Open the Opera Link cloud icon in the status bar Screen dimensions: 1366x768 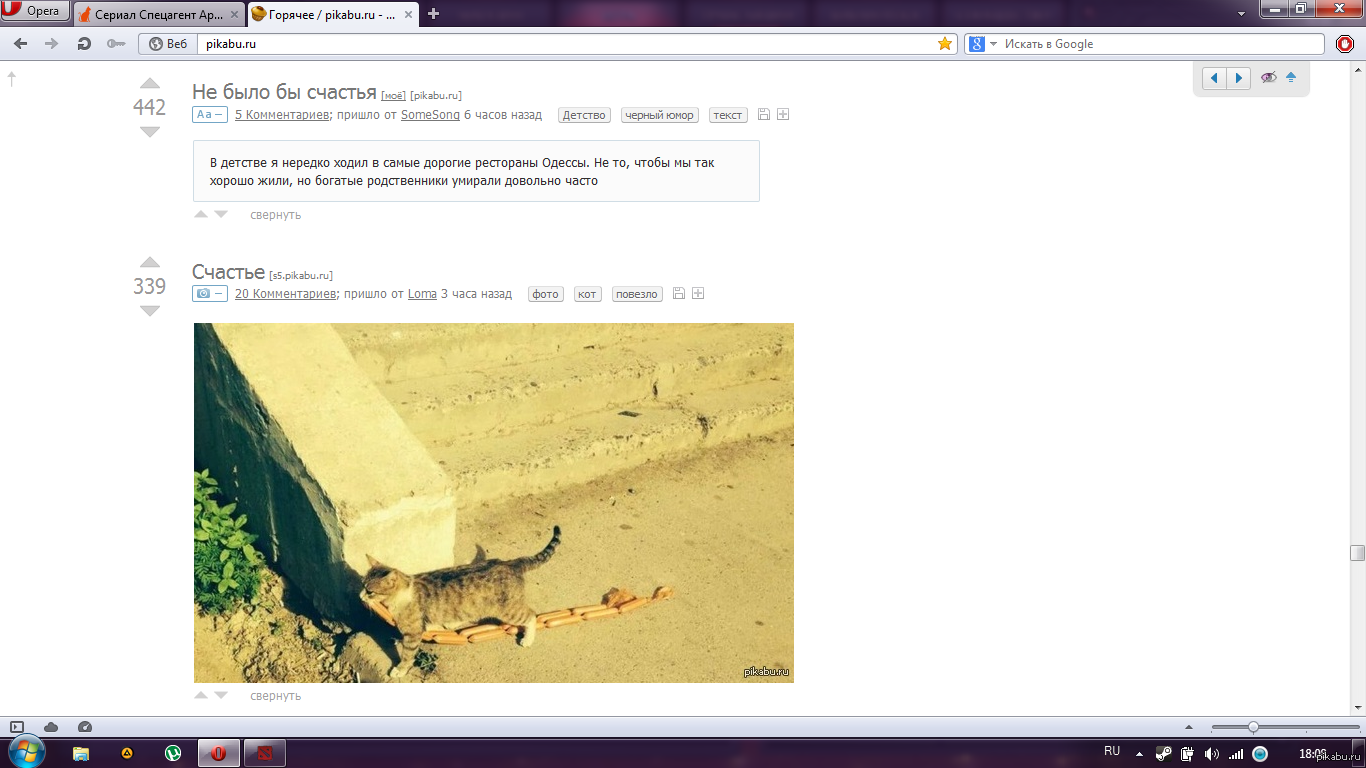[51, 727]
